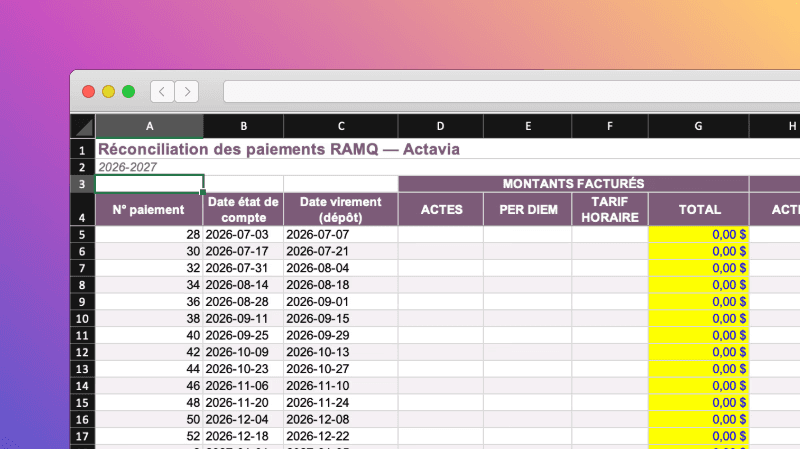Select row 10 header

(83, 319)
